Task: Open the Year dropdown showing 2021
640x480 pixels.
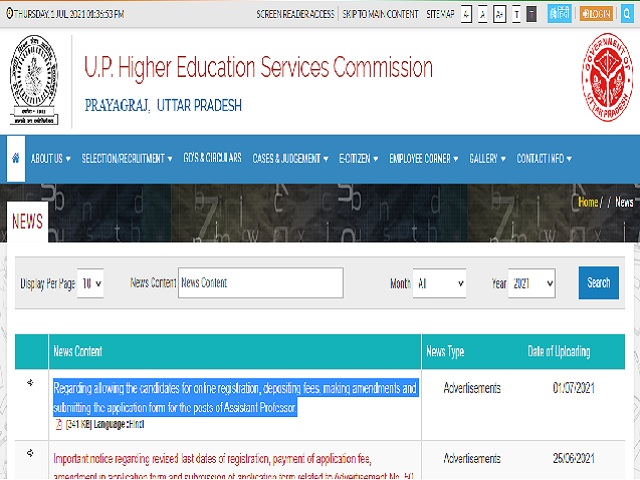Action: coord(531,283)
